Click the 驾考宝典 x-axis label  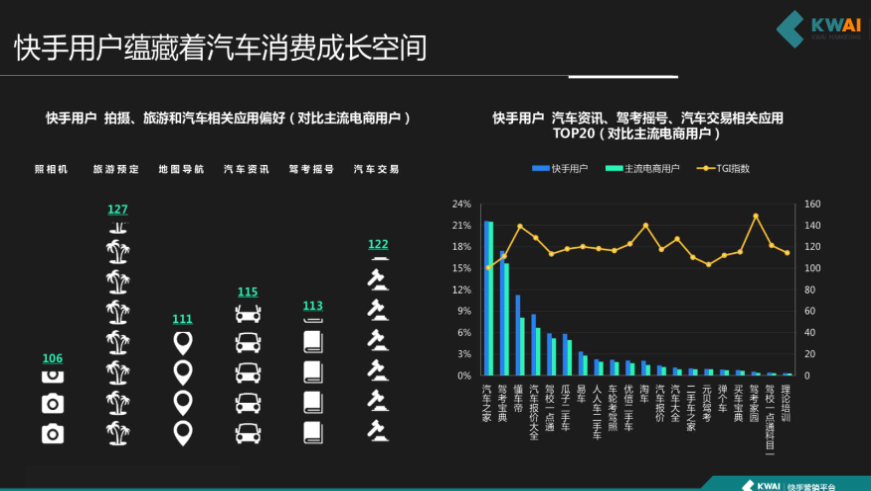point(502,403)
